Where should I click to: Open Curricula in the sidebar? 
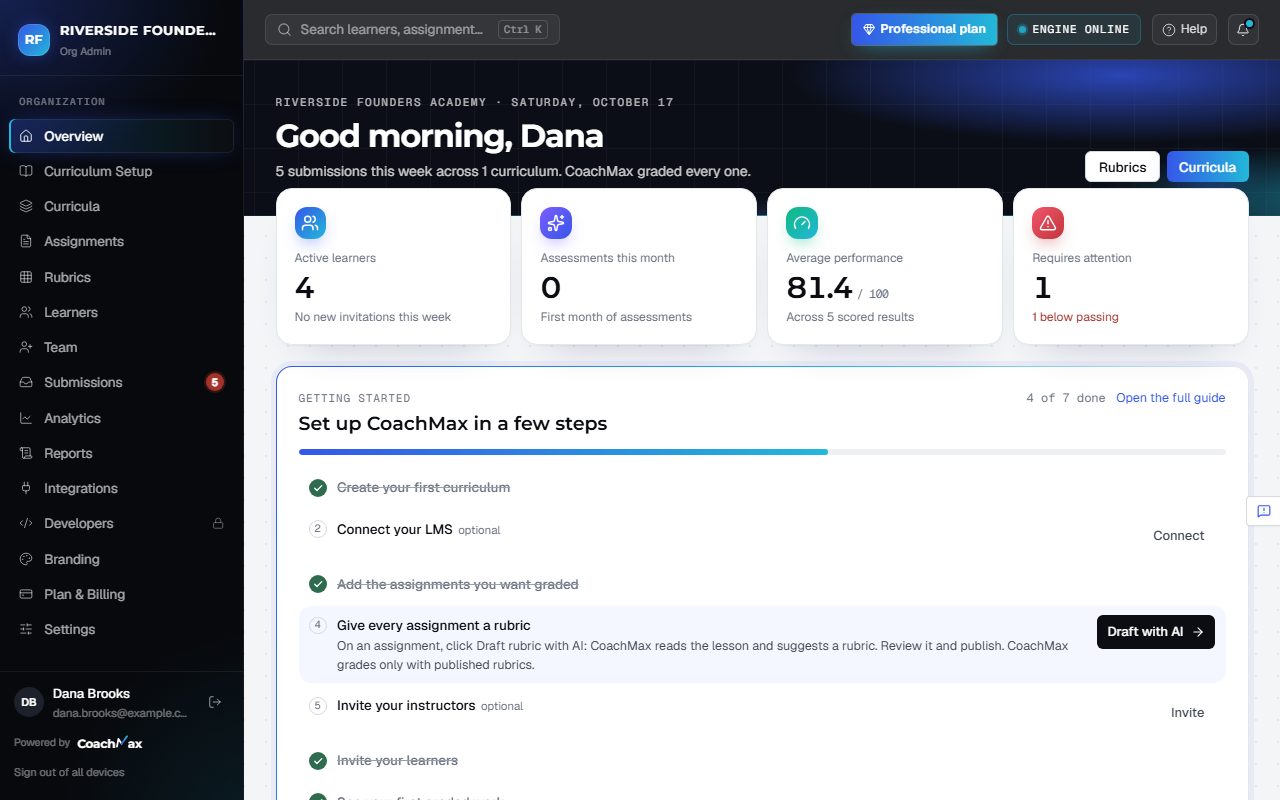tap(121, 206)
